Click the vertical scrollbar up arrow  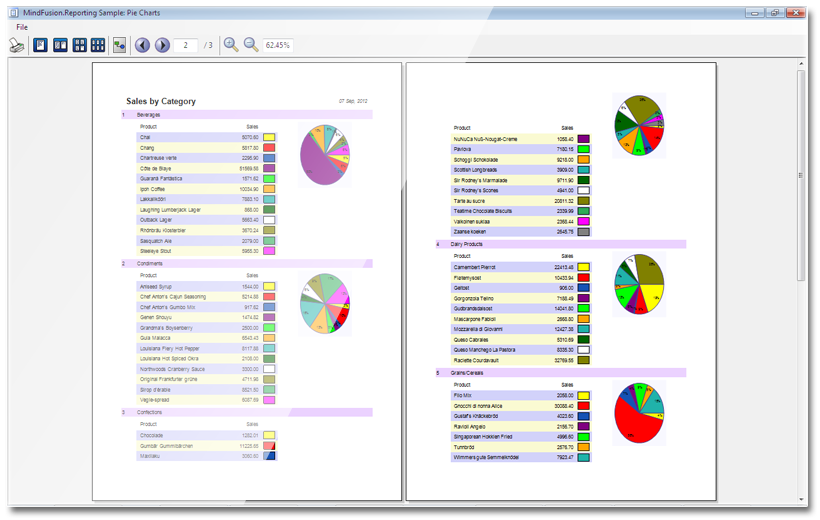(801, 65)
